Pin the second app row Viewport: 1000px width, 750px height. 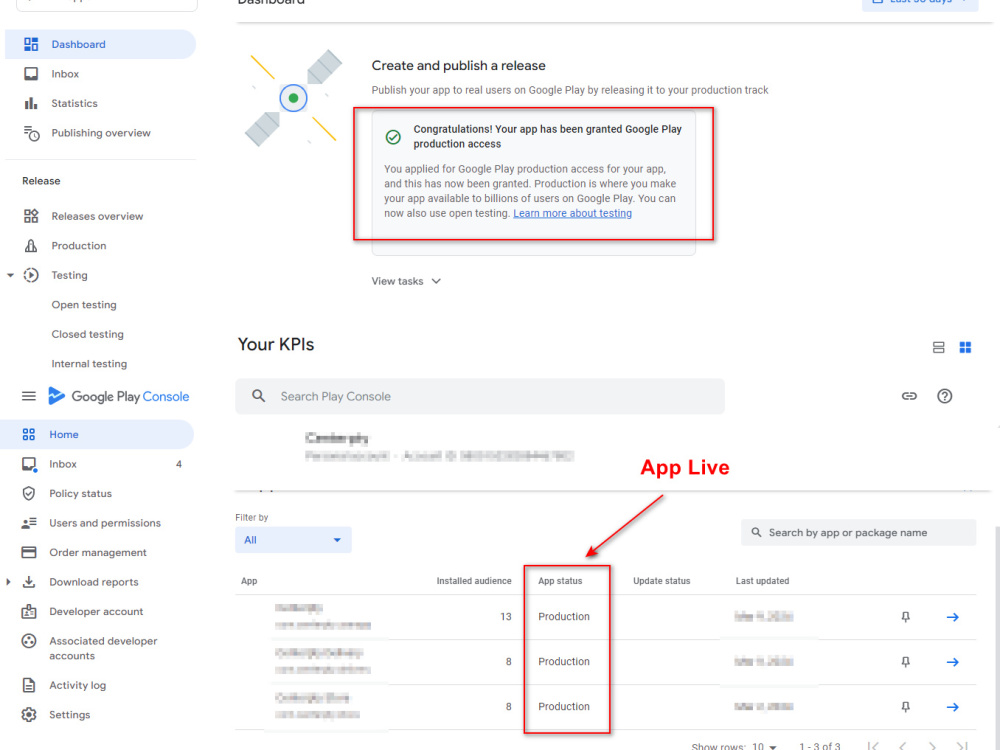tap(905, 662)
